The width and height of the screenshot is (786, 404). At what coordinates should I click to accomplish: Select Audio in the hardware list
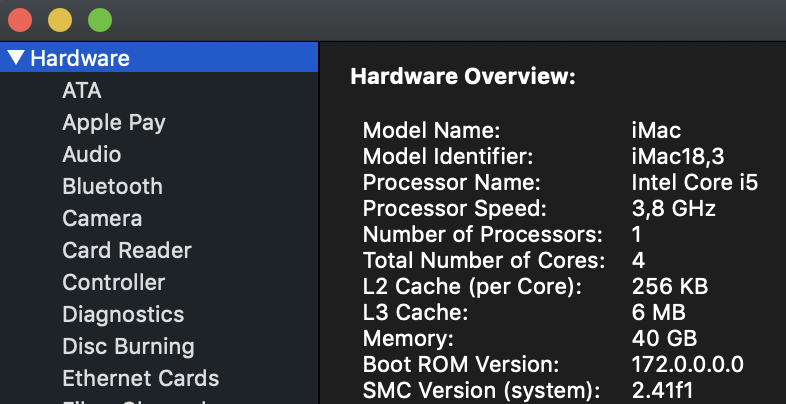coord(91,154)
